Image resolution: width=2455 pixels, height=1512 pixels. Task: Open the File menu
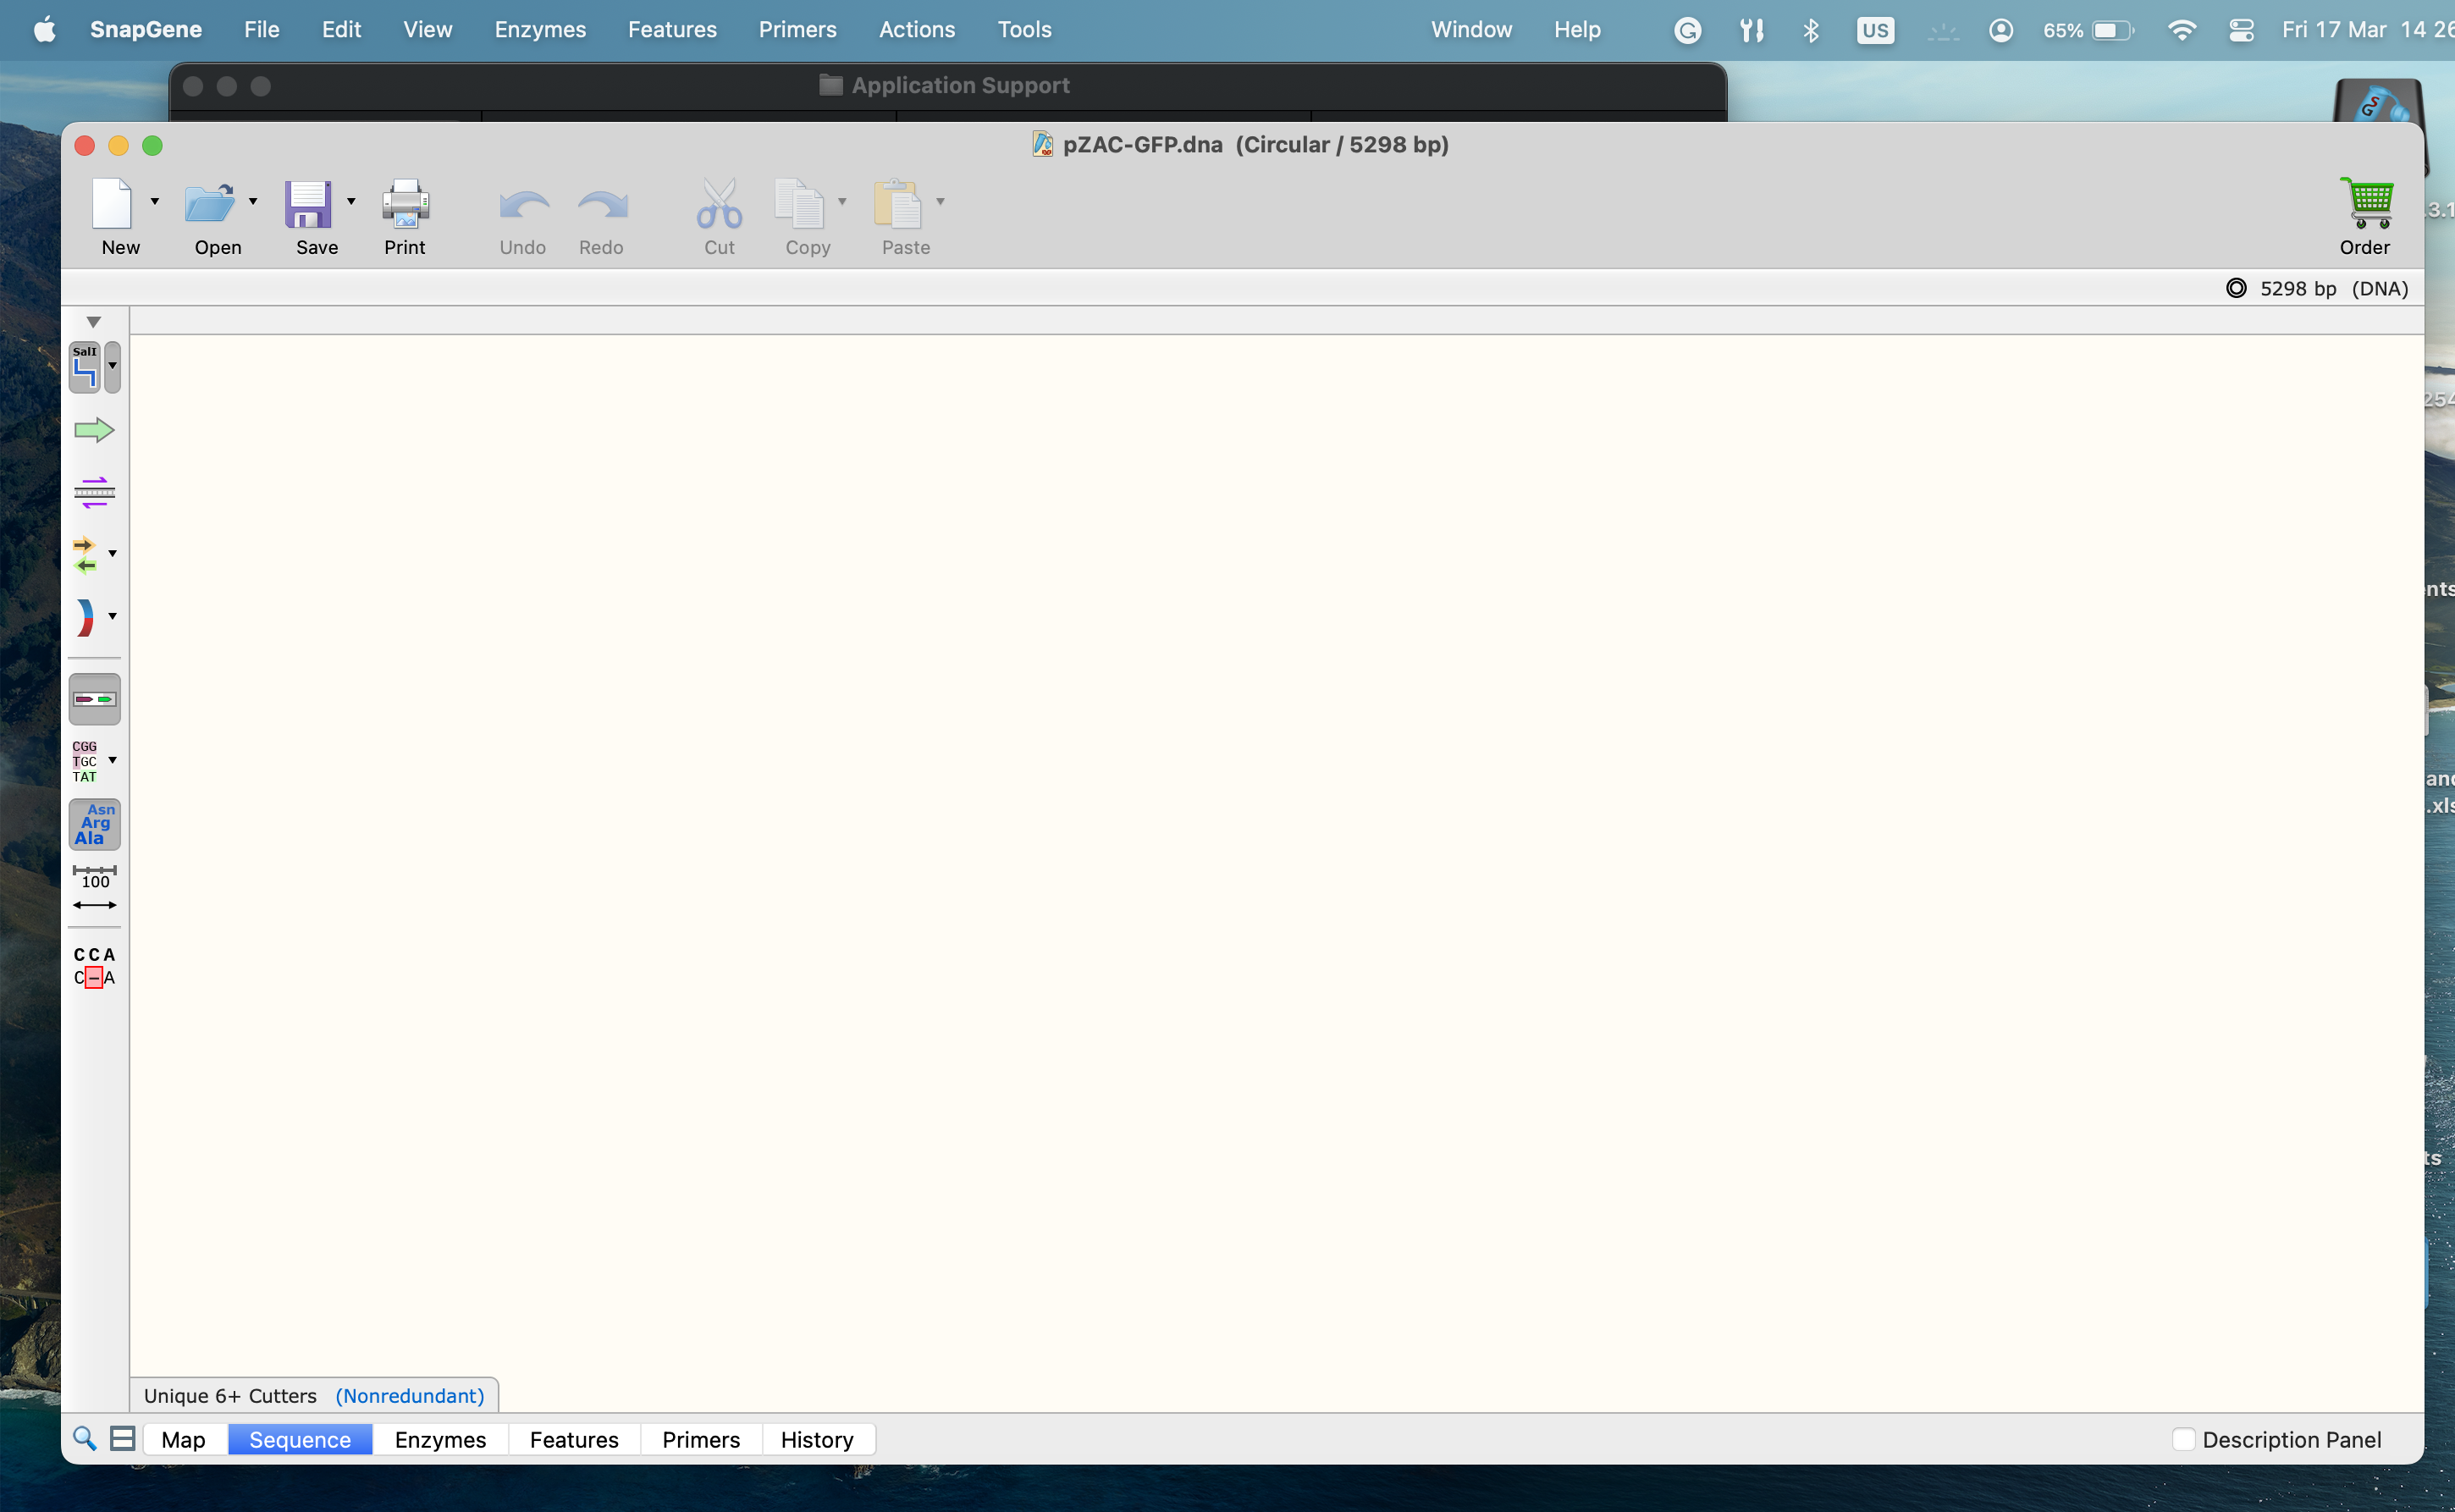261,30
